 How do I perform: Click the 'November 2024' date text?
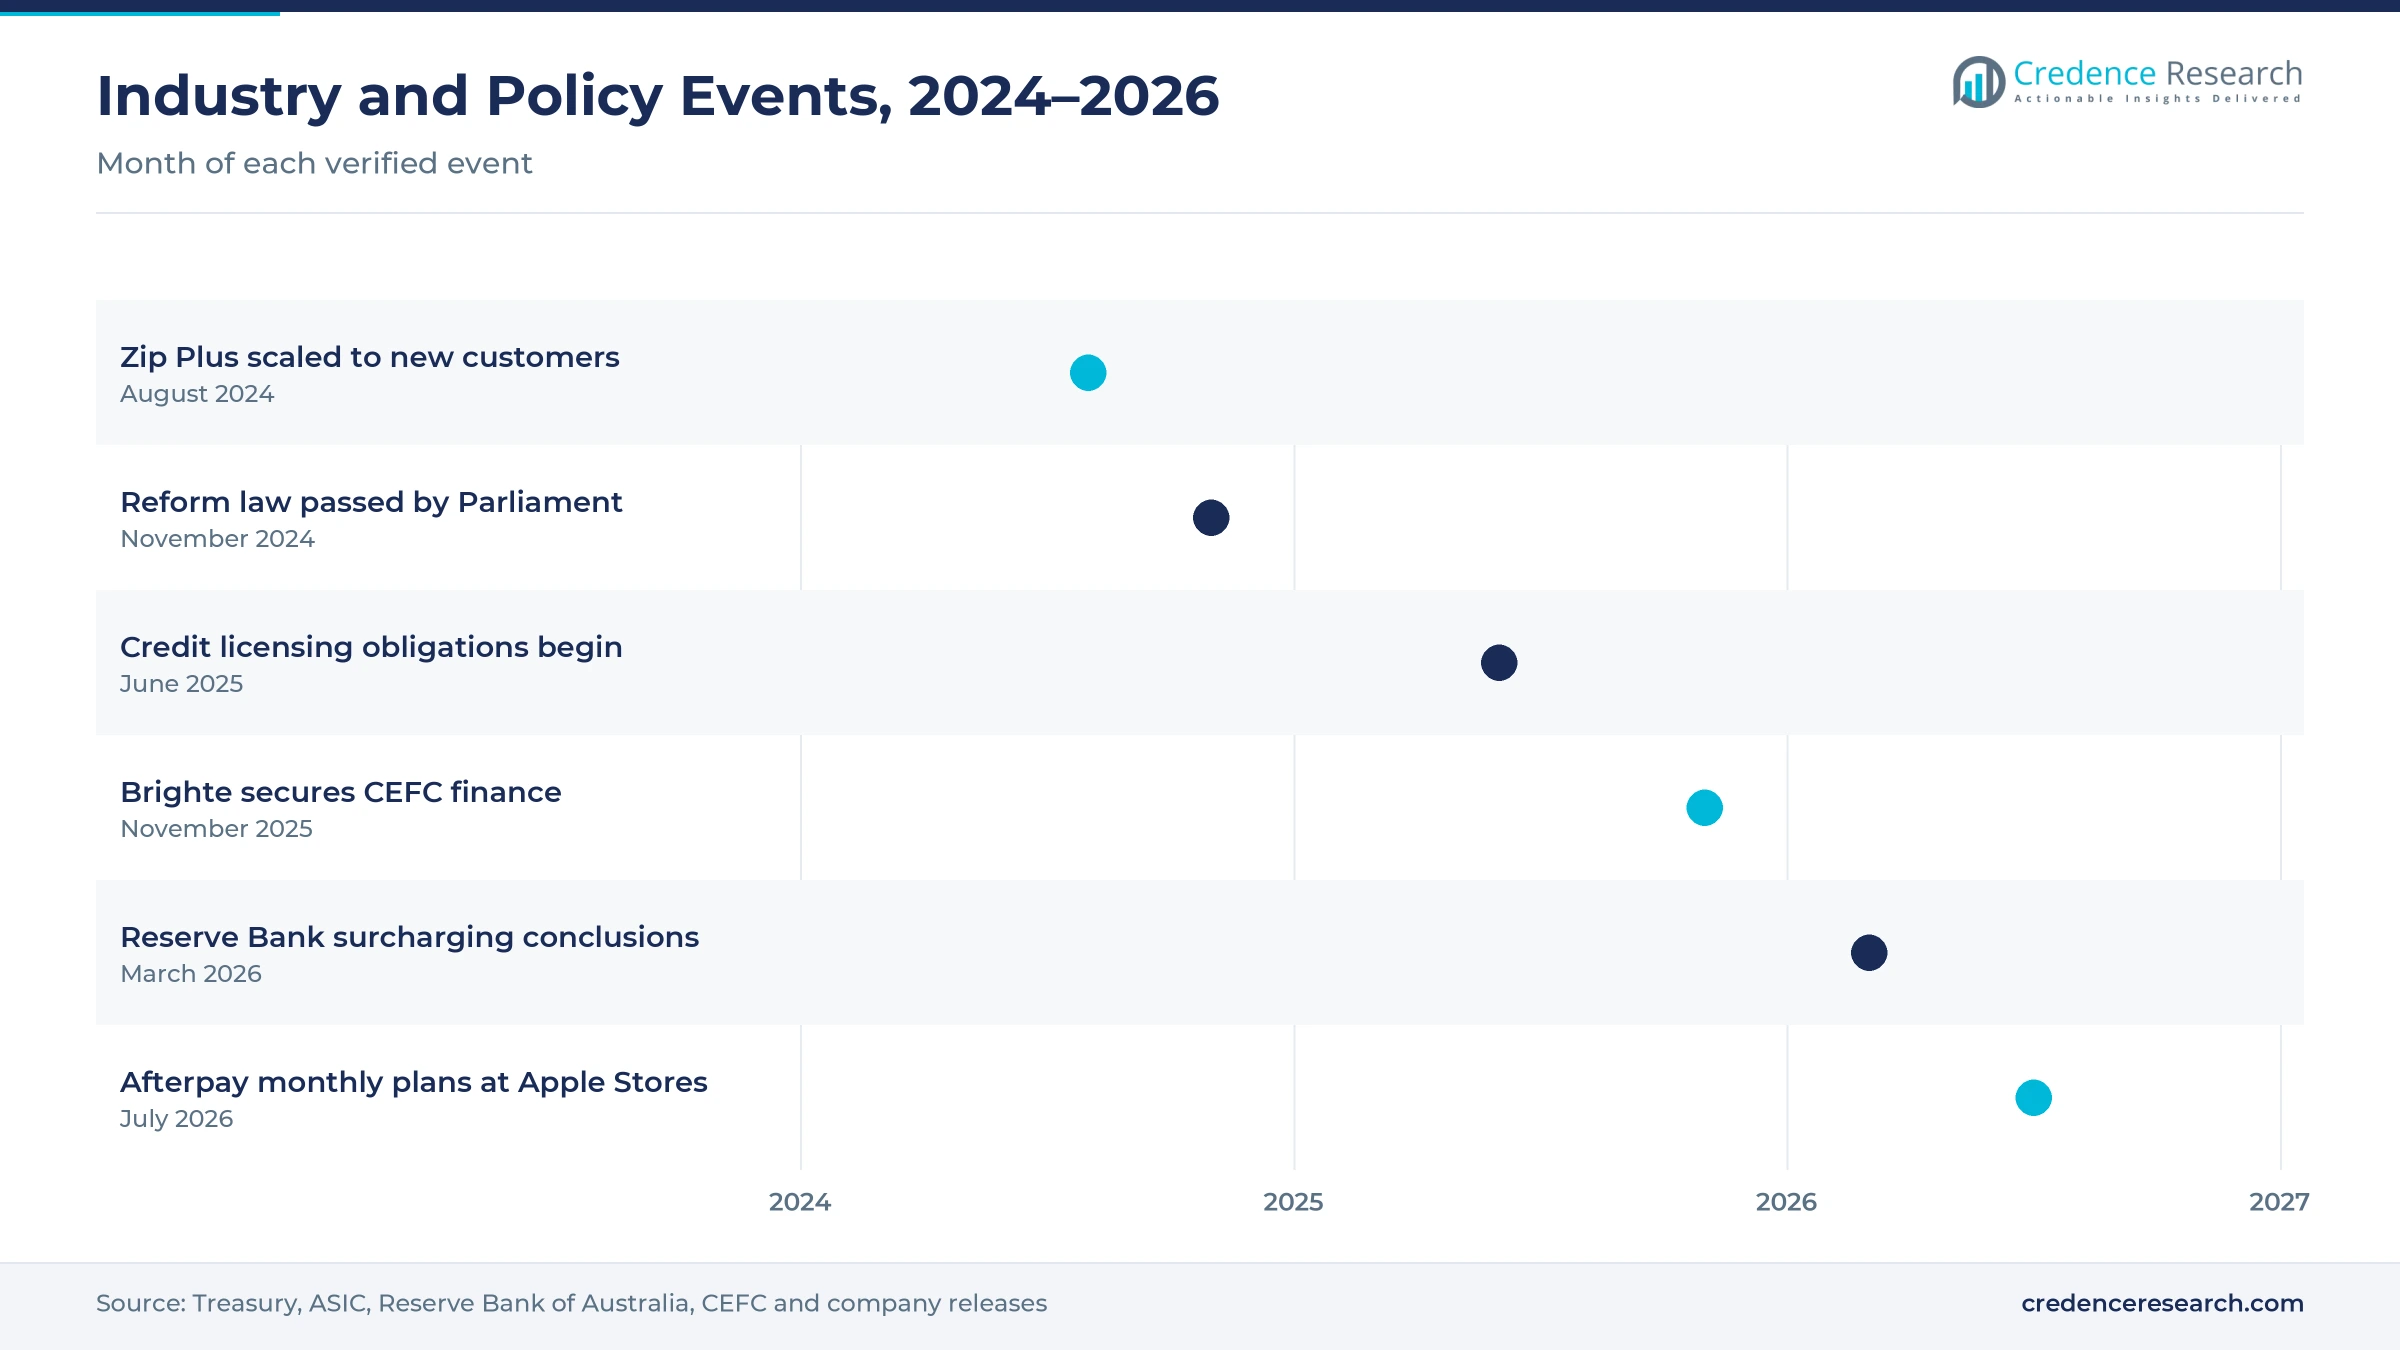tap(217, 539)
